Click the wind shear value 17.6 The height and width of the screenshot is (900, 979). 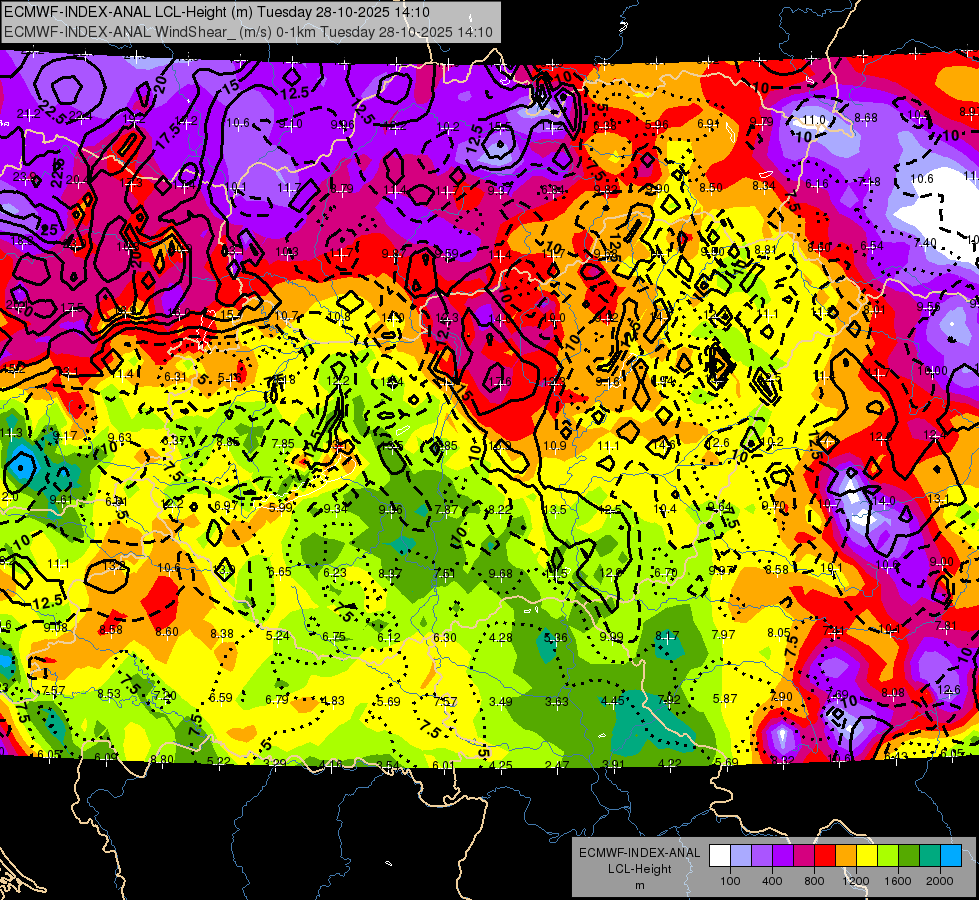(500, 382)
